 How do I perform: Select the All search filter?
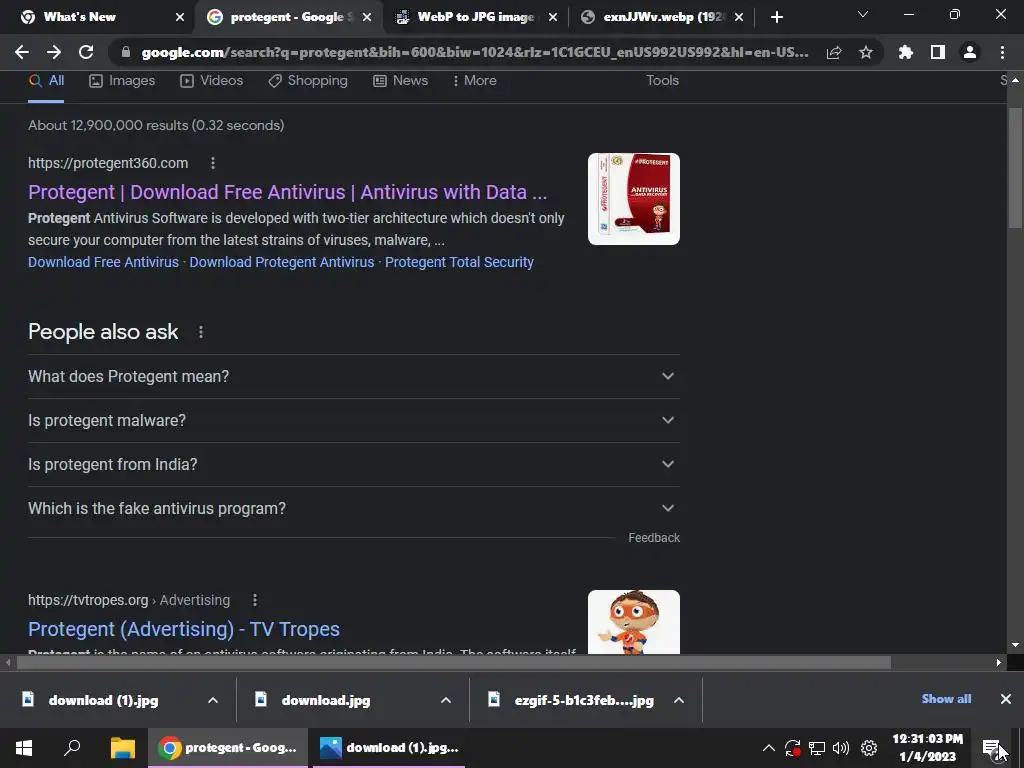pyautogui.click(x=46, y=81)
